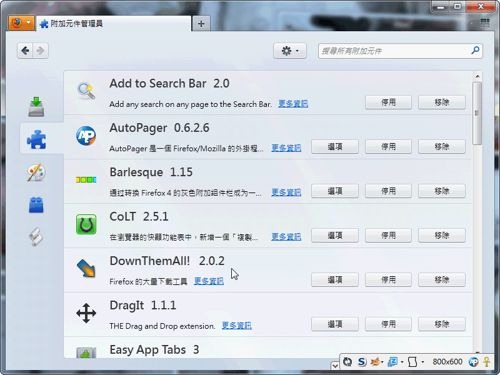
Task: Click 停用 for AutoPager
Action: click(388, 147)
